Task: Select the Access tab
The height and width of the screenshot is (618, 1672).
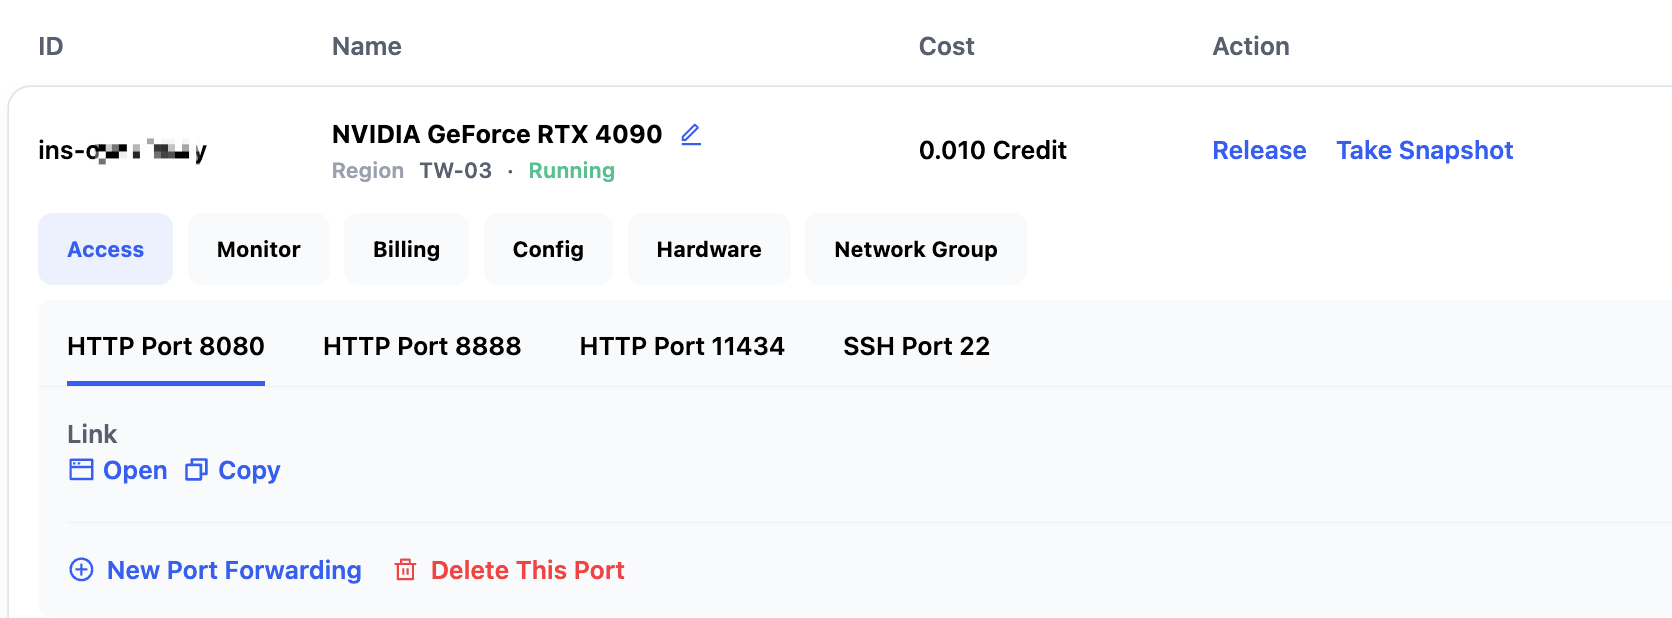Action: point(106,249)
